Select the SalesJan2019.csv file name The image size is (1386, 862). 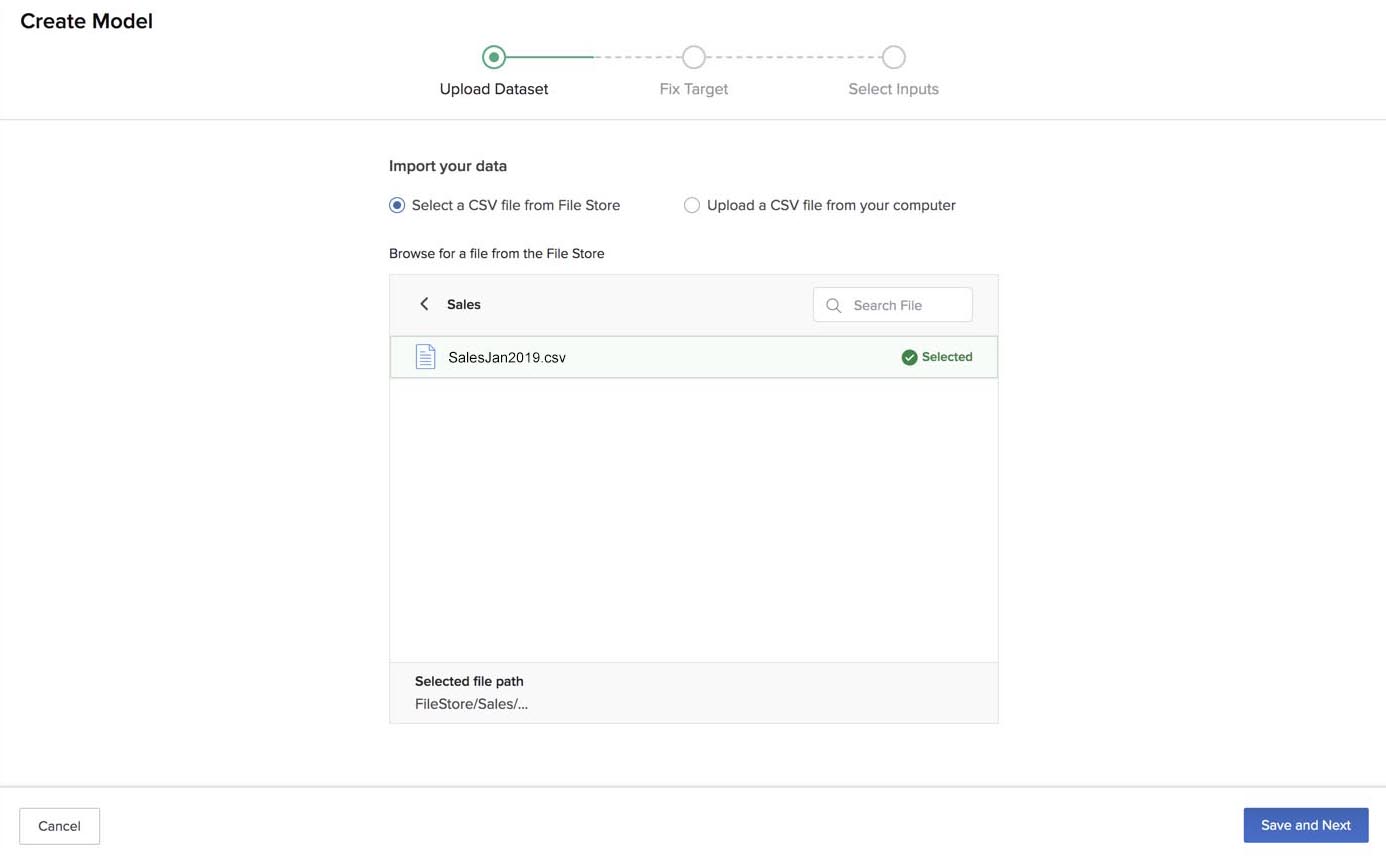pyautogui.click(x=507, y=357)
